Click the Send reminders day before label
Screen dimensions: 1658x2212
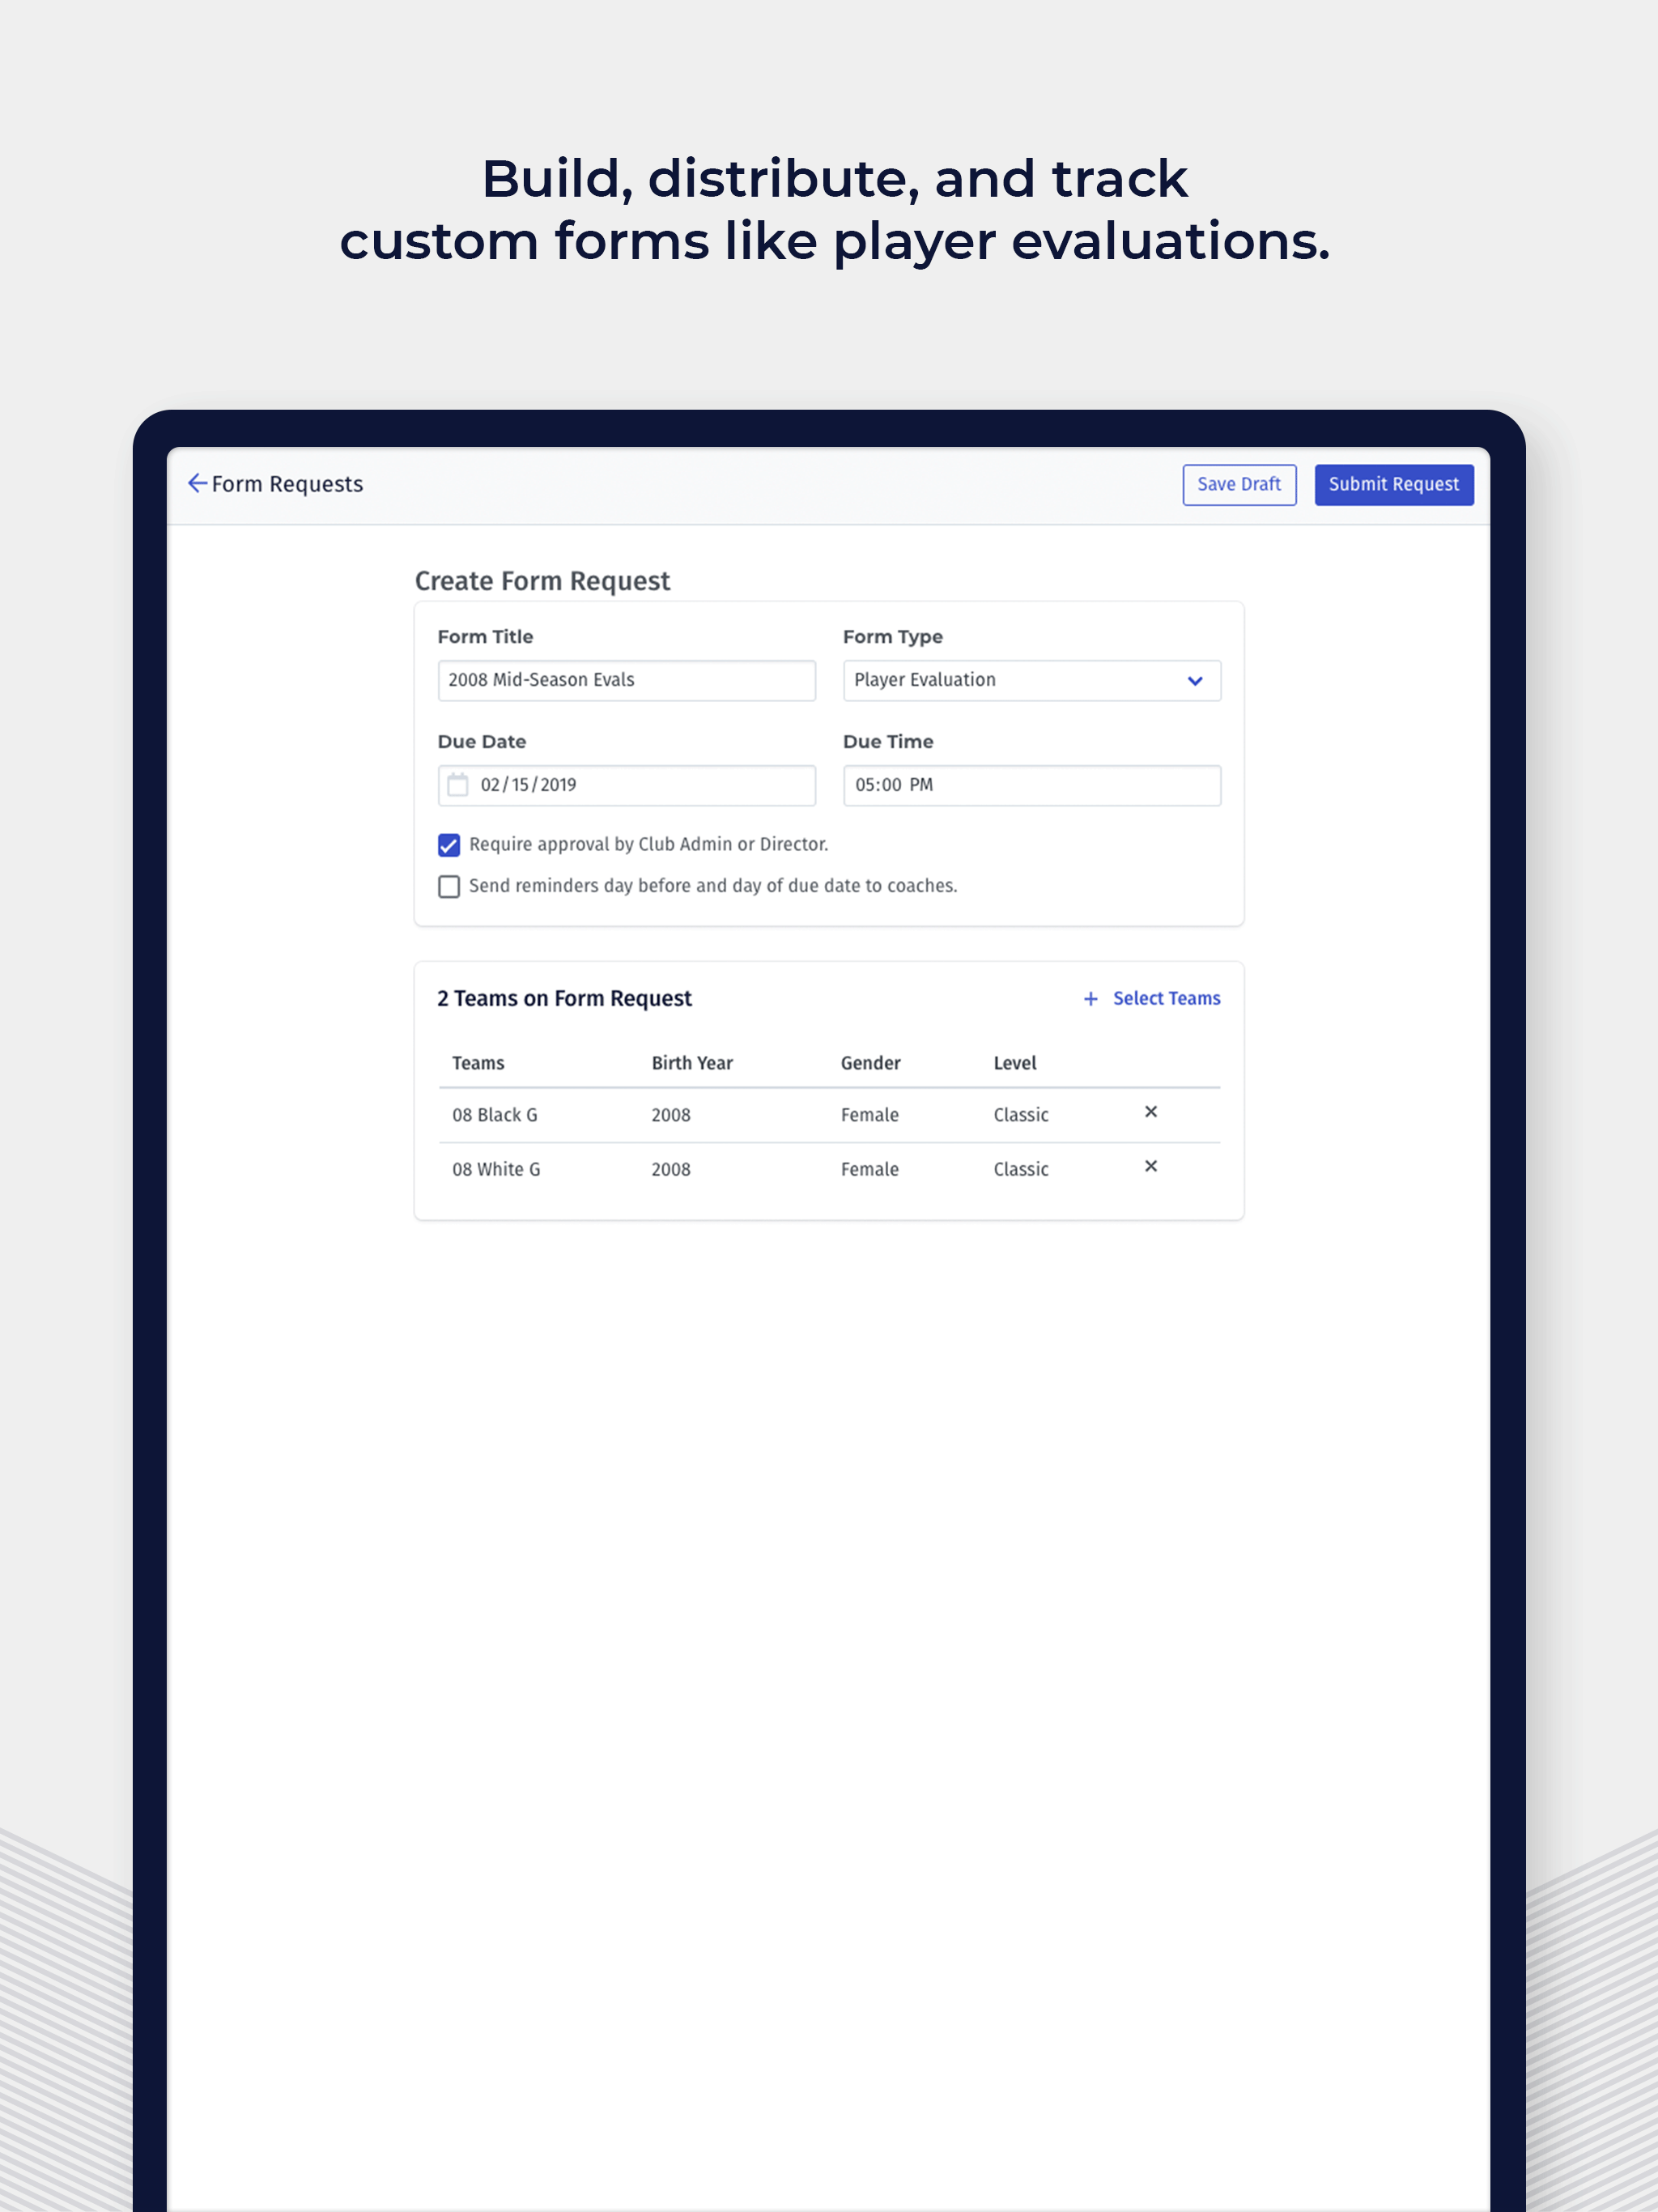coord(713,886)
